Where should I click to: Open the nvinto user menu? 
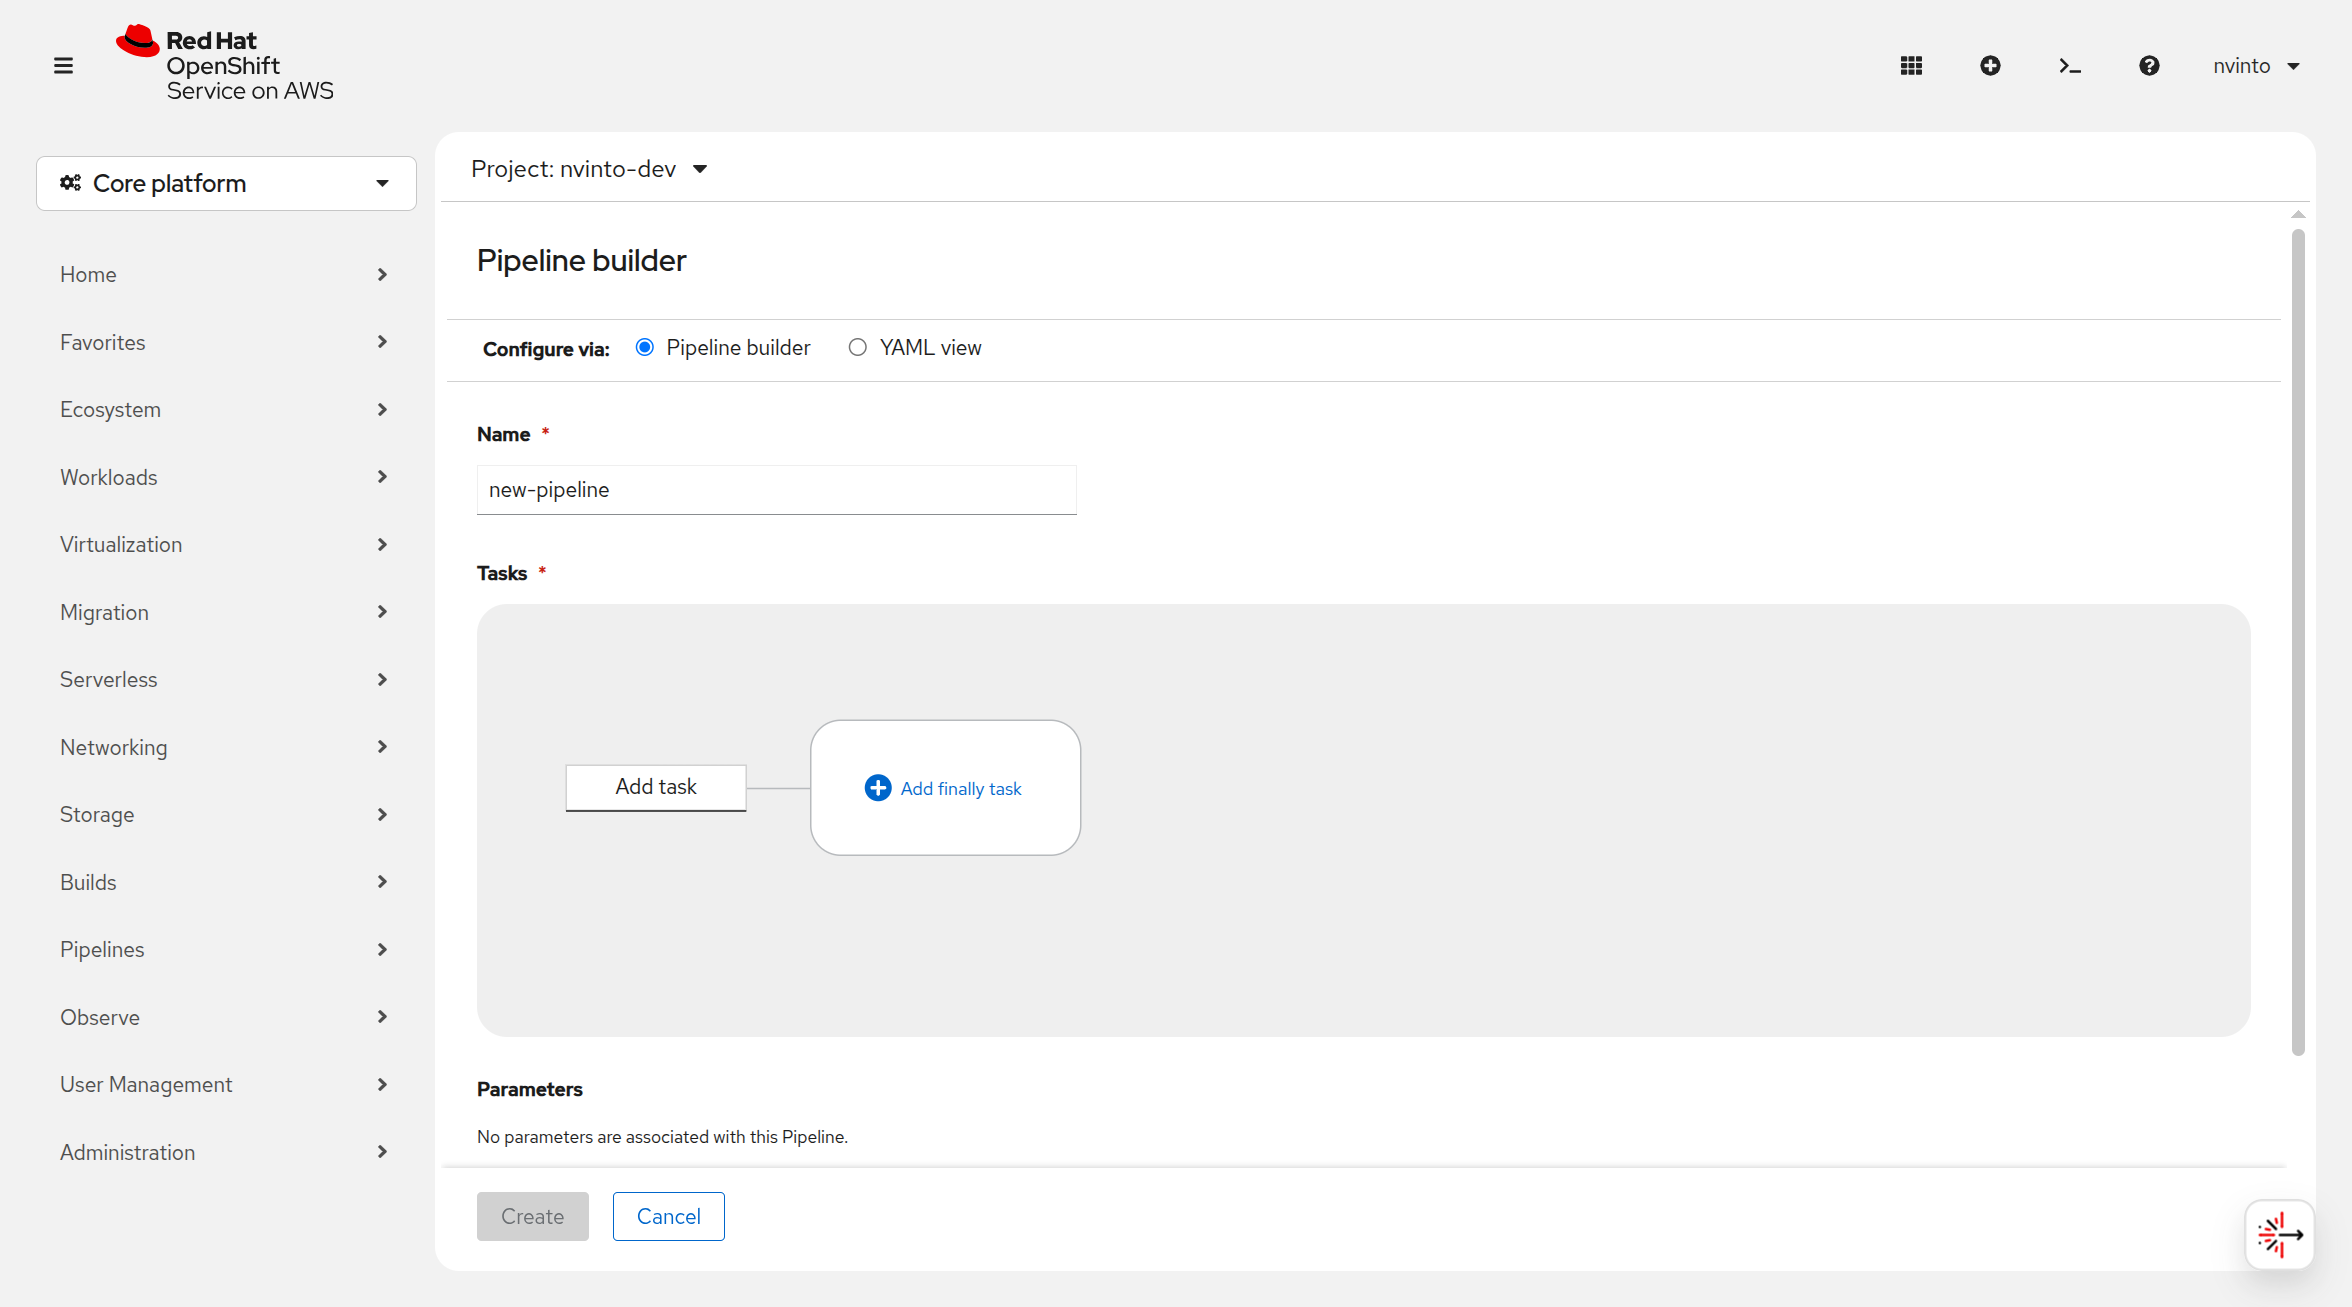pos(2256,66)
